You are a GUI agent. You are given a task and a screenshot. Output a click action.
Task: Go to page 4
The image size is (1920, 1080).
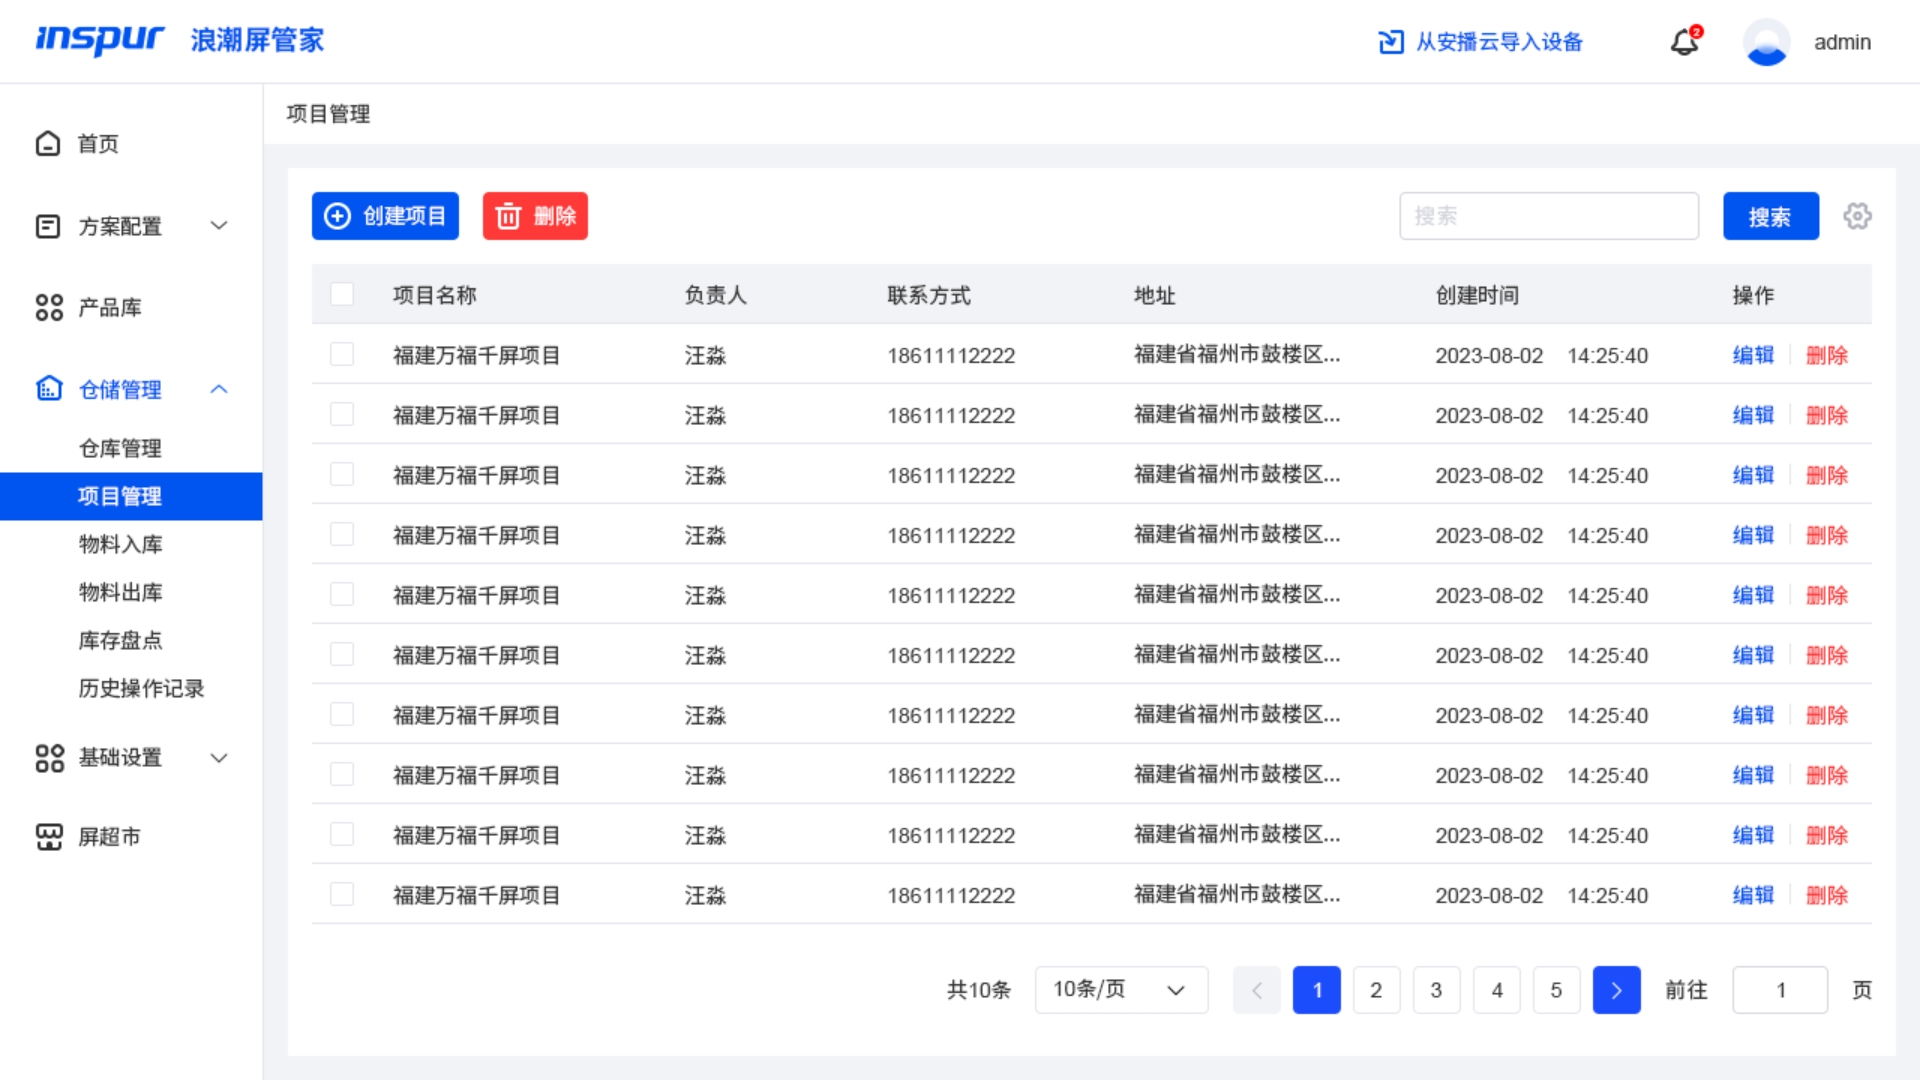(1497, 990)
